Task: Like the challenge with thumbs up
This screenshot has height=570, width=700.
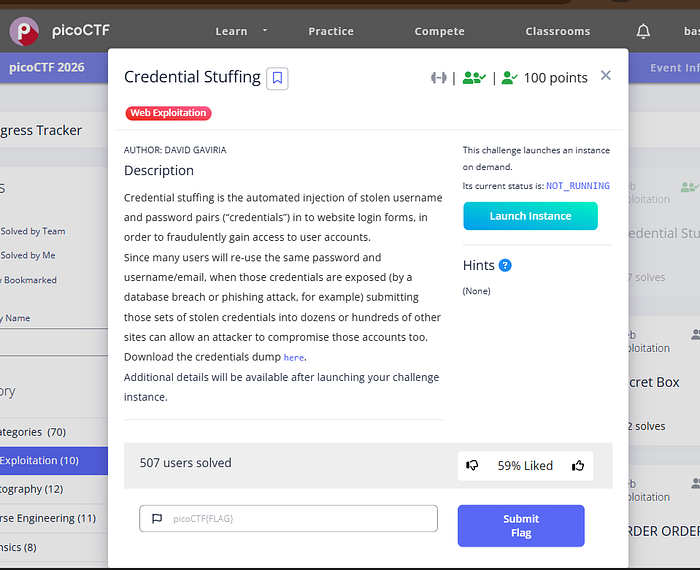Action: pyautogui.click(x=578, y=466)
